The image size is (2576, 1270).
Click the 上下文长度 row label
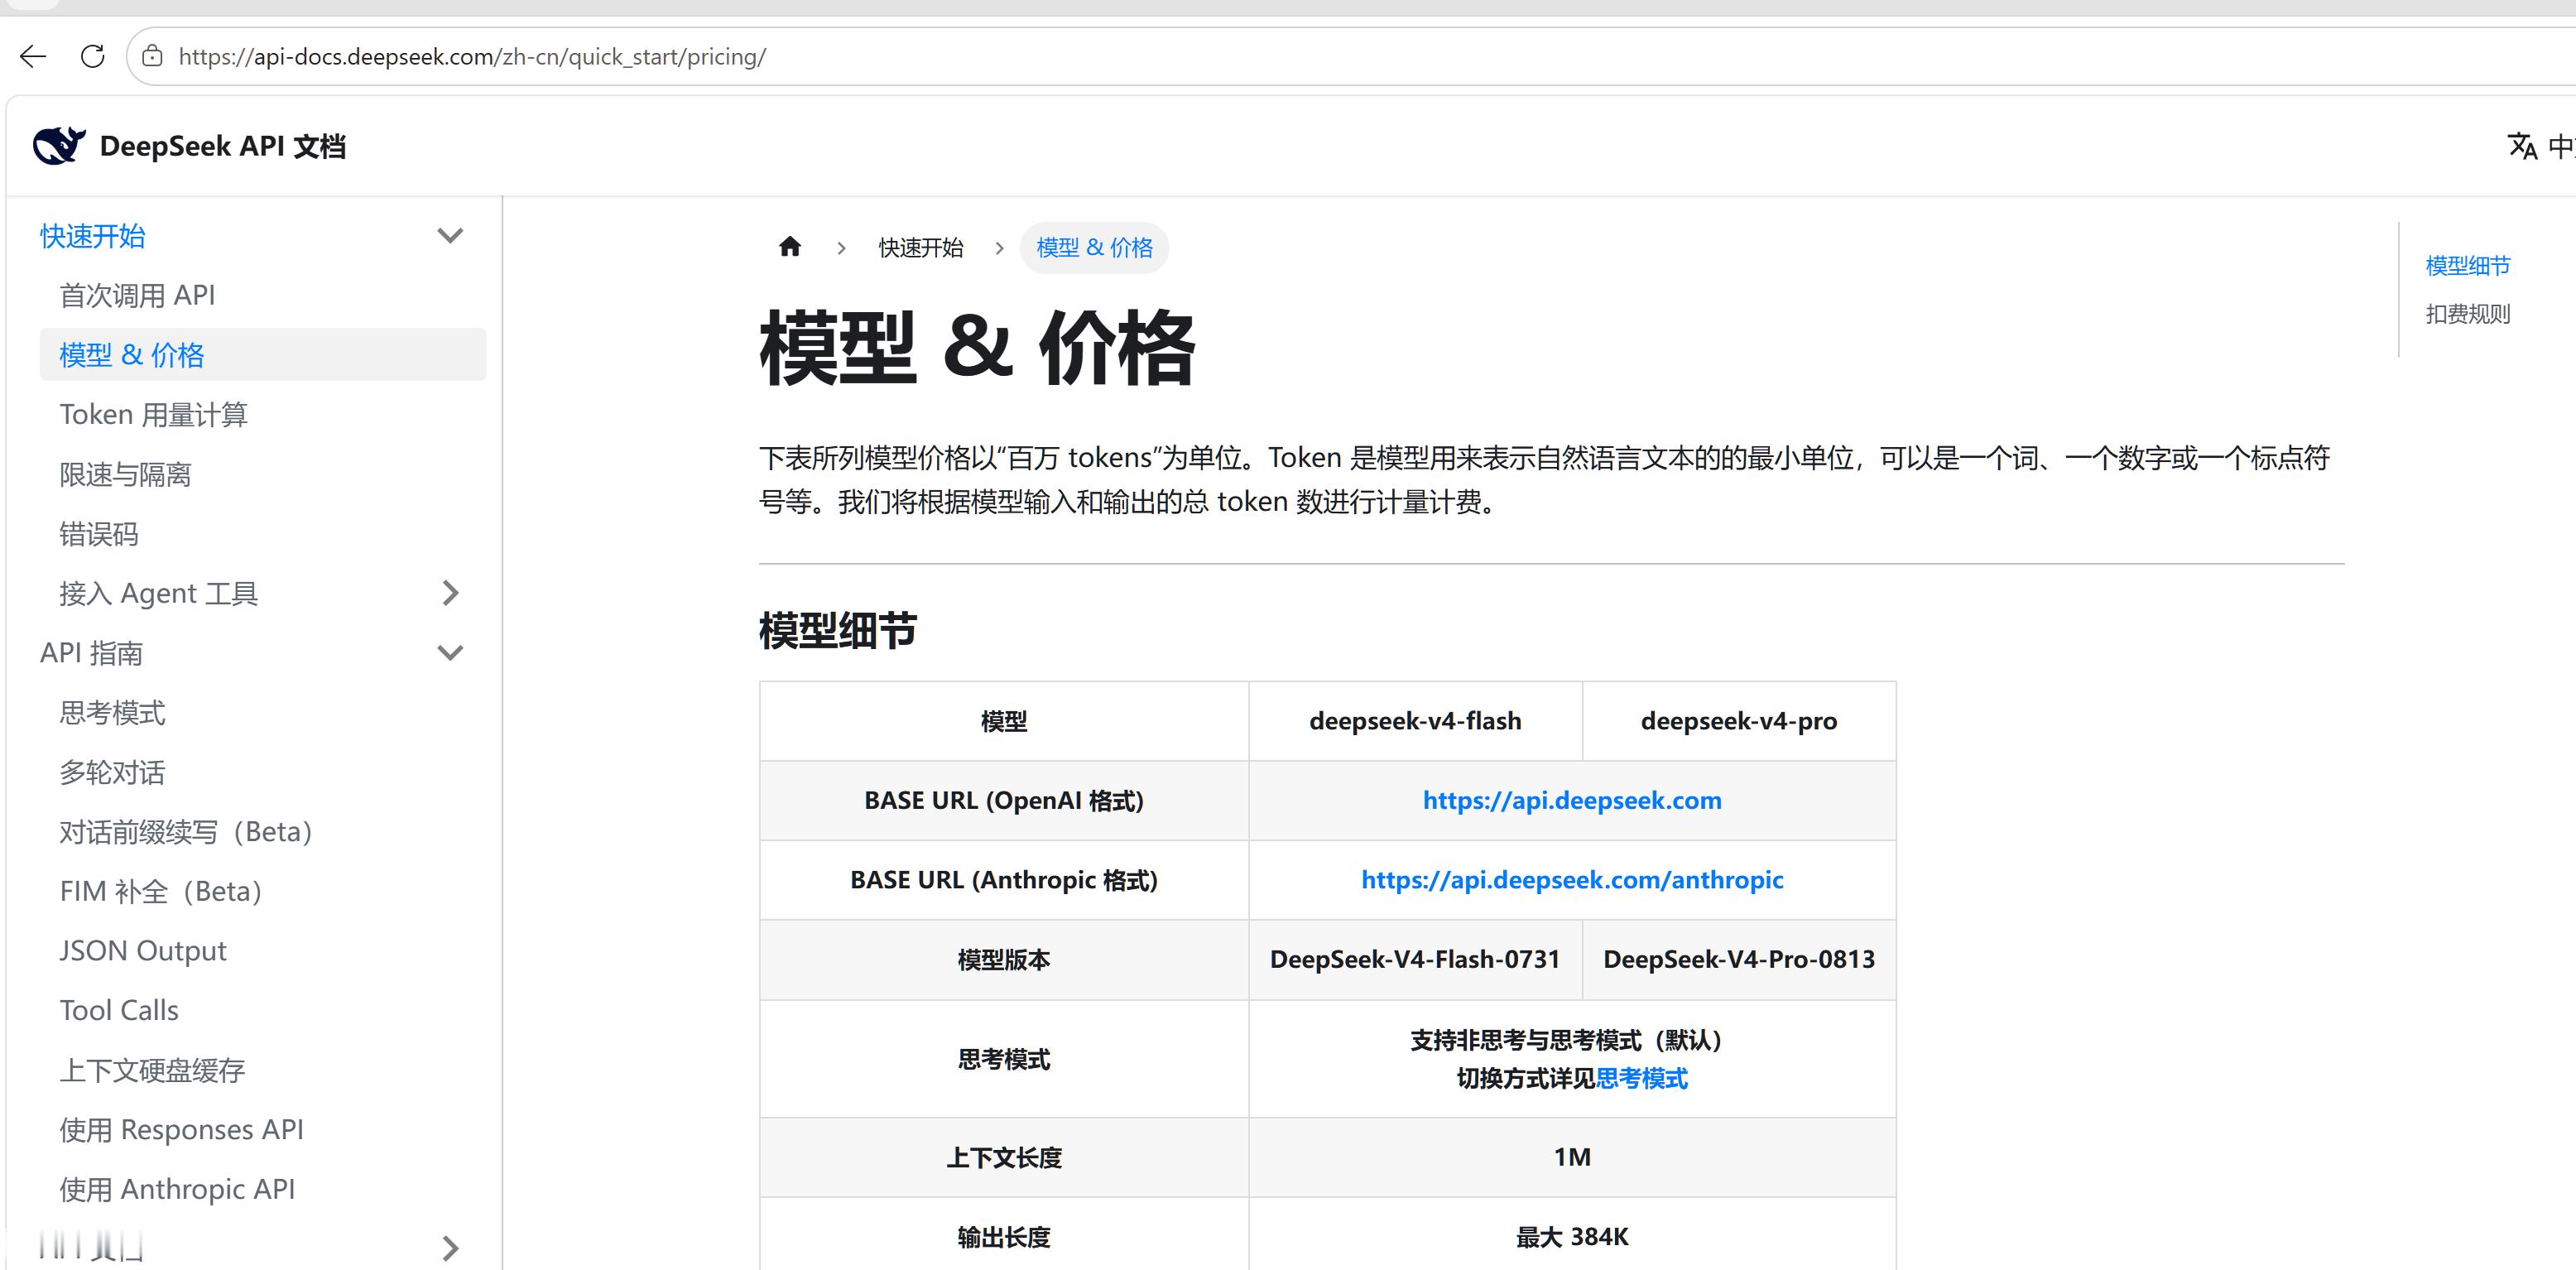(x=1004, y=1157)
